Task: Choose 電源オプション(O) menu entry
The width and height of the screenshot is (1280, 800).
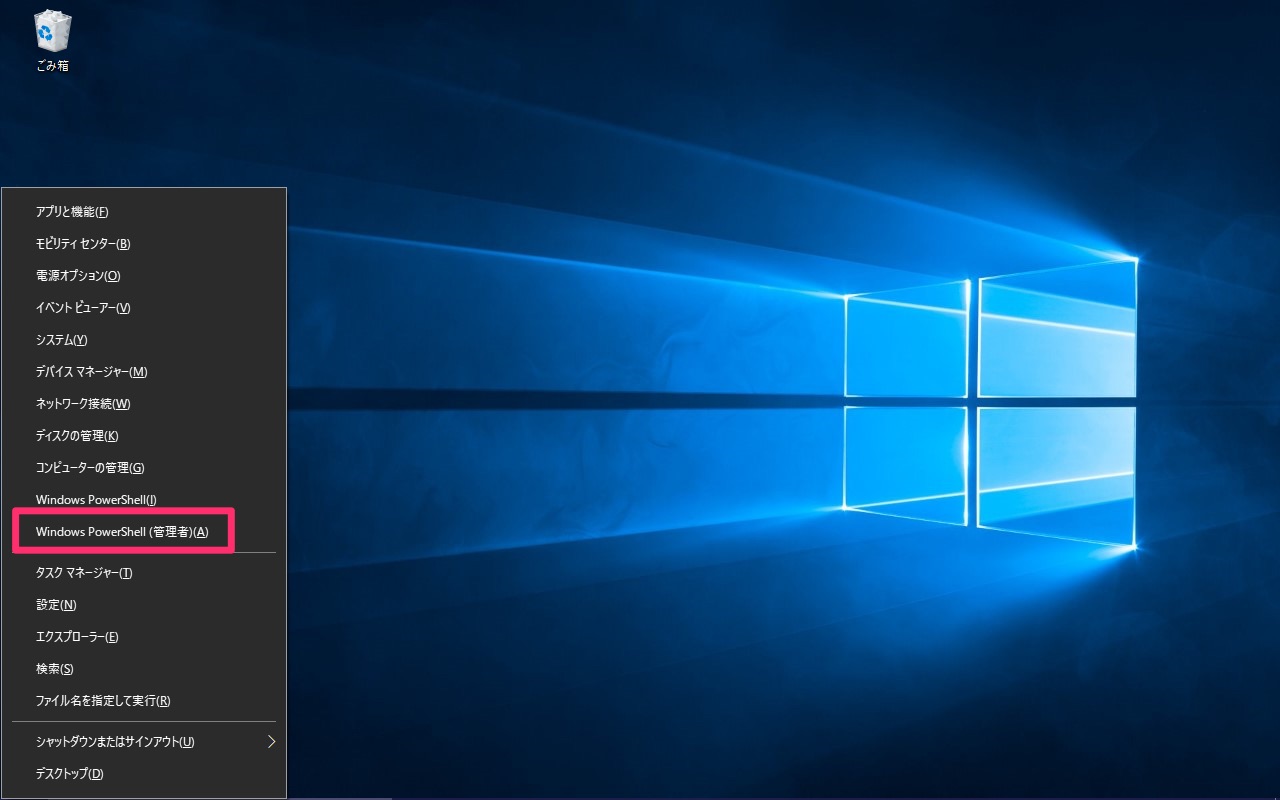Action: tap(144, 276)
